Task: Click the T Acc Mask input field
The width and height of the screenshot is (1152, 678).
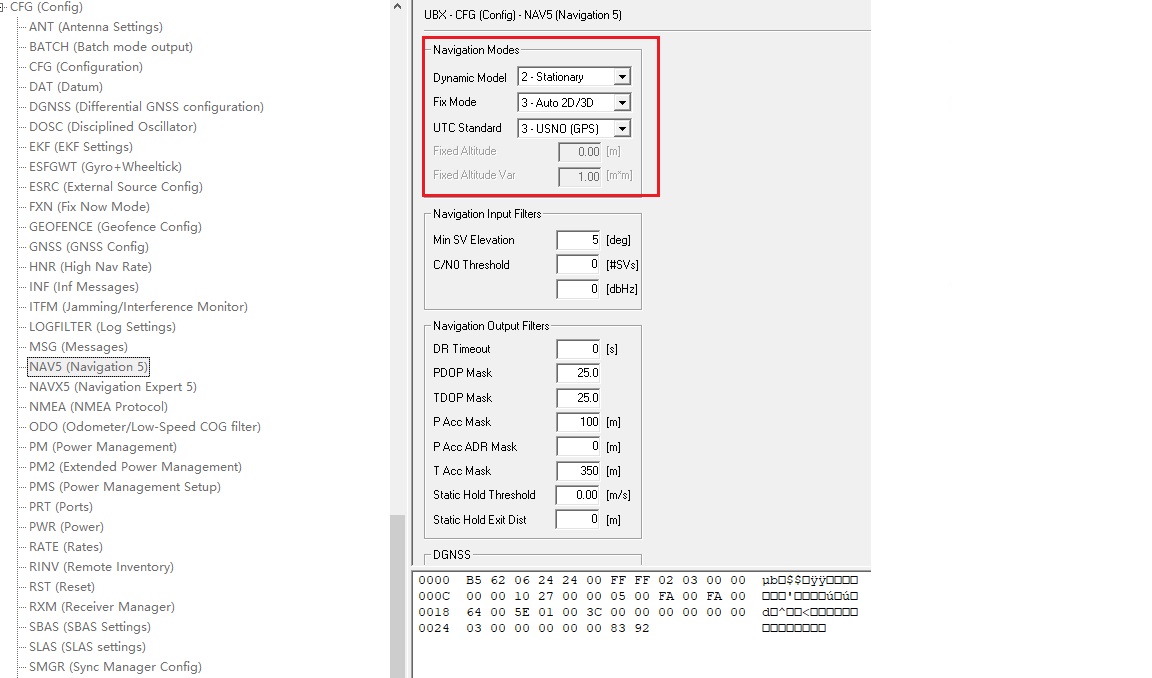Action: click(575, 470)
